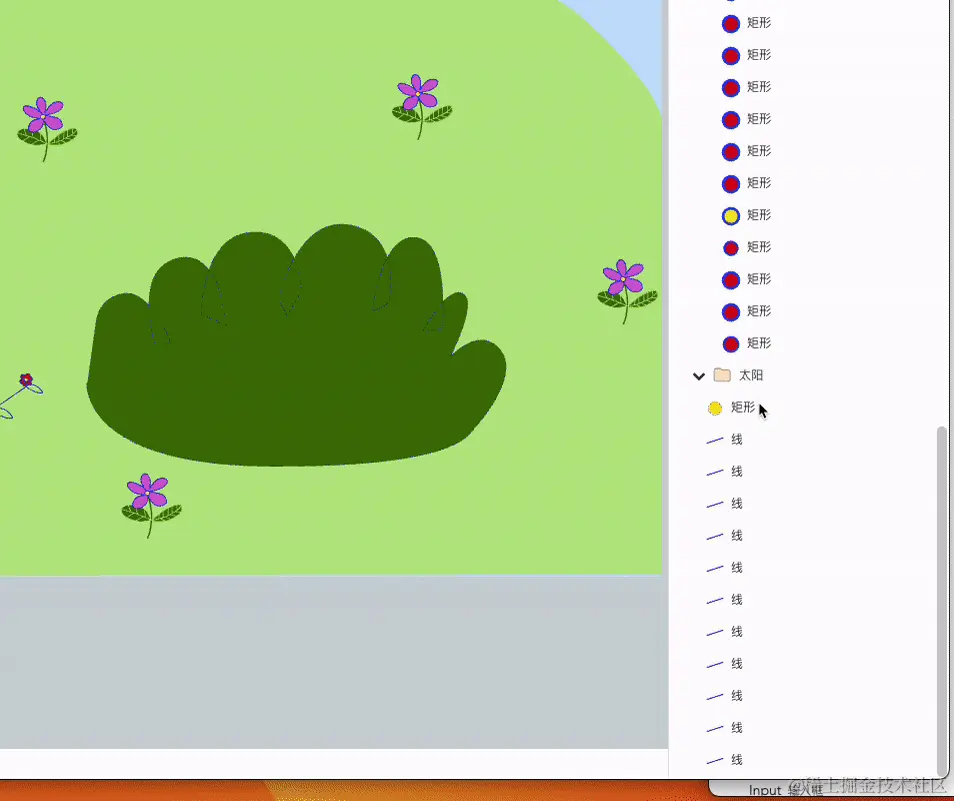Collapse the 太阳 layer group
Screen dimensions: 954x801
coord(699,375)
